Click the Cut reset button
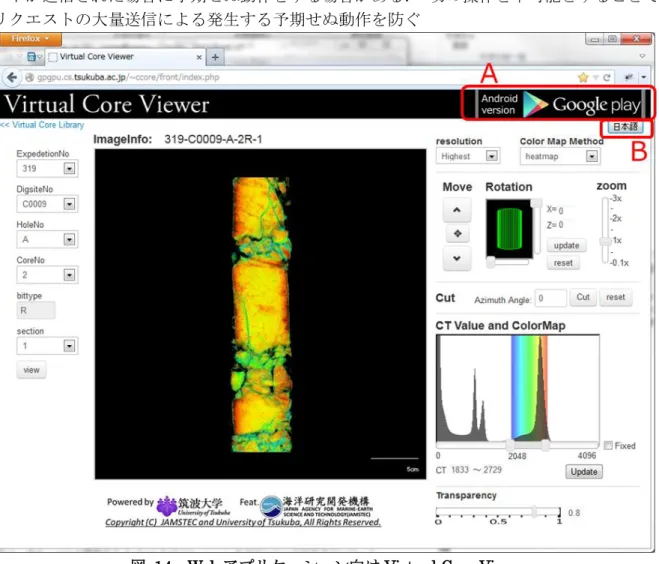The width and height of the screenshot is (659, 564). pyautogui.click(x=615, y=298)
